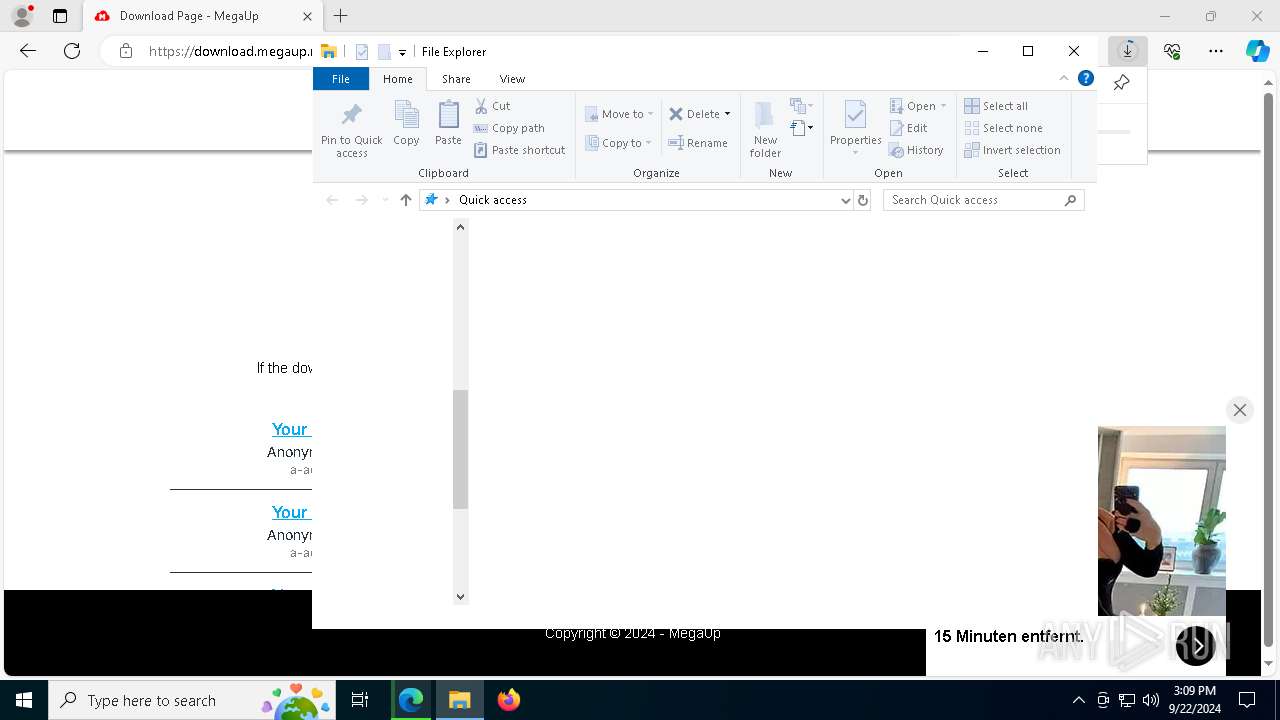Click navigation pane scroll up arrow

460,227
